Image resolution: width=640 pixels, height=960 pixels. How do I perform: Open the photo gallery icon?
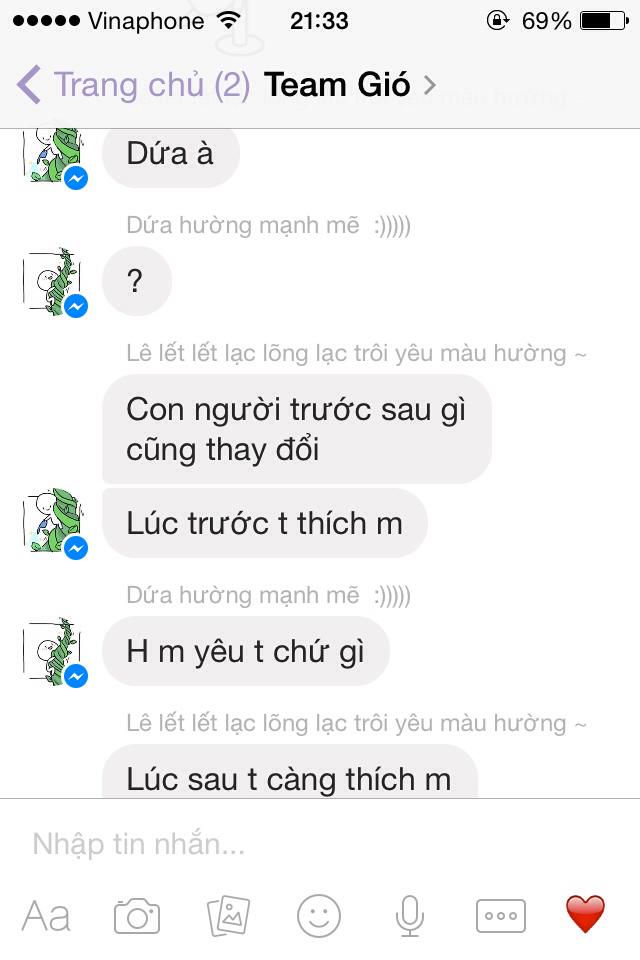[x=228, y=916]
